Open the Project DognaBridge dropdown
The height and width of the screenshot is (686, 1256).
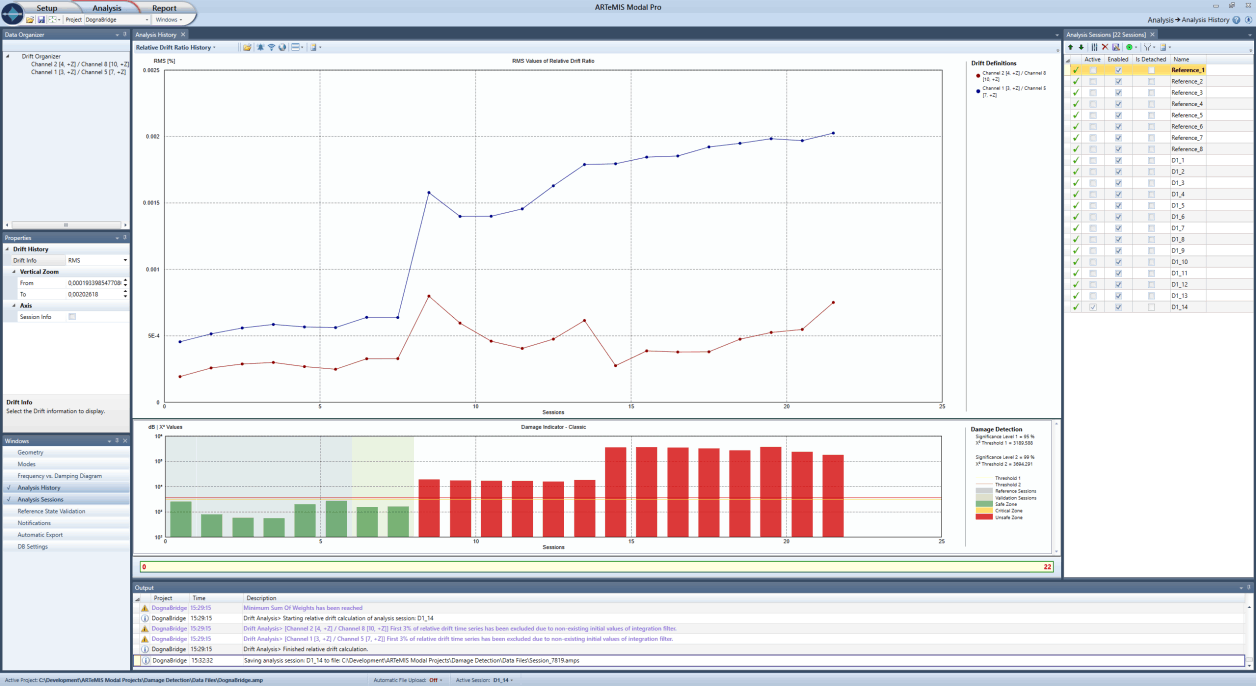click(146, 20)
